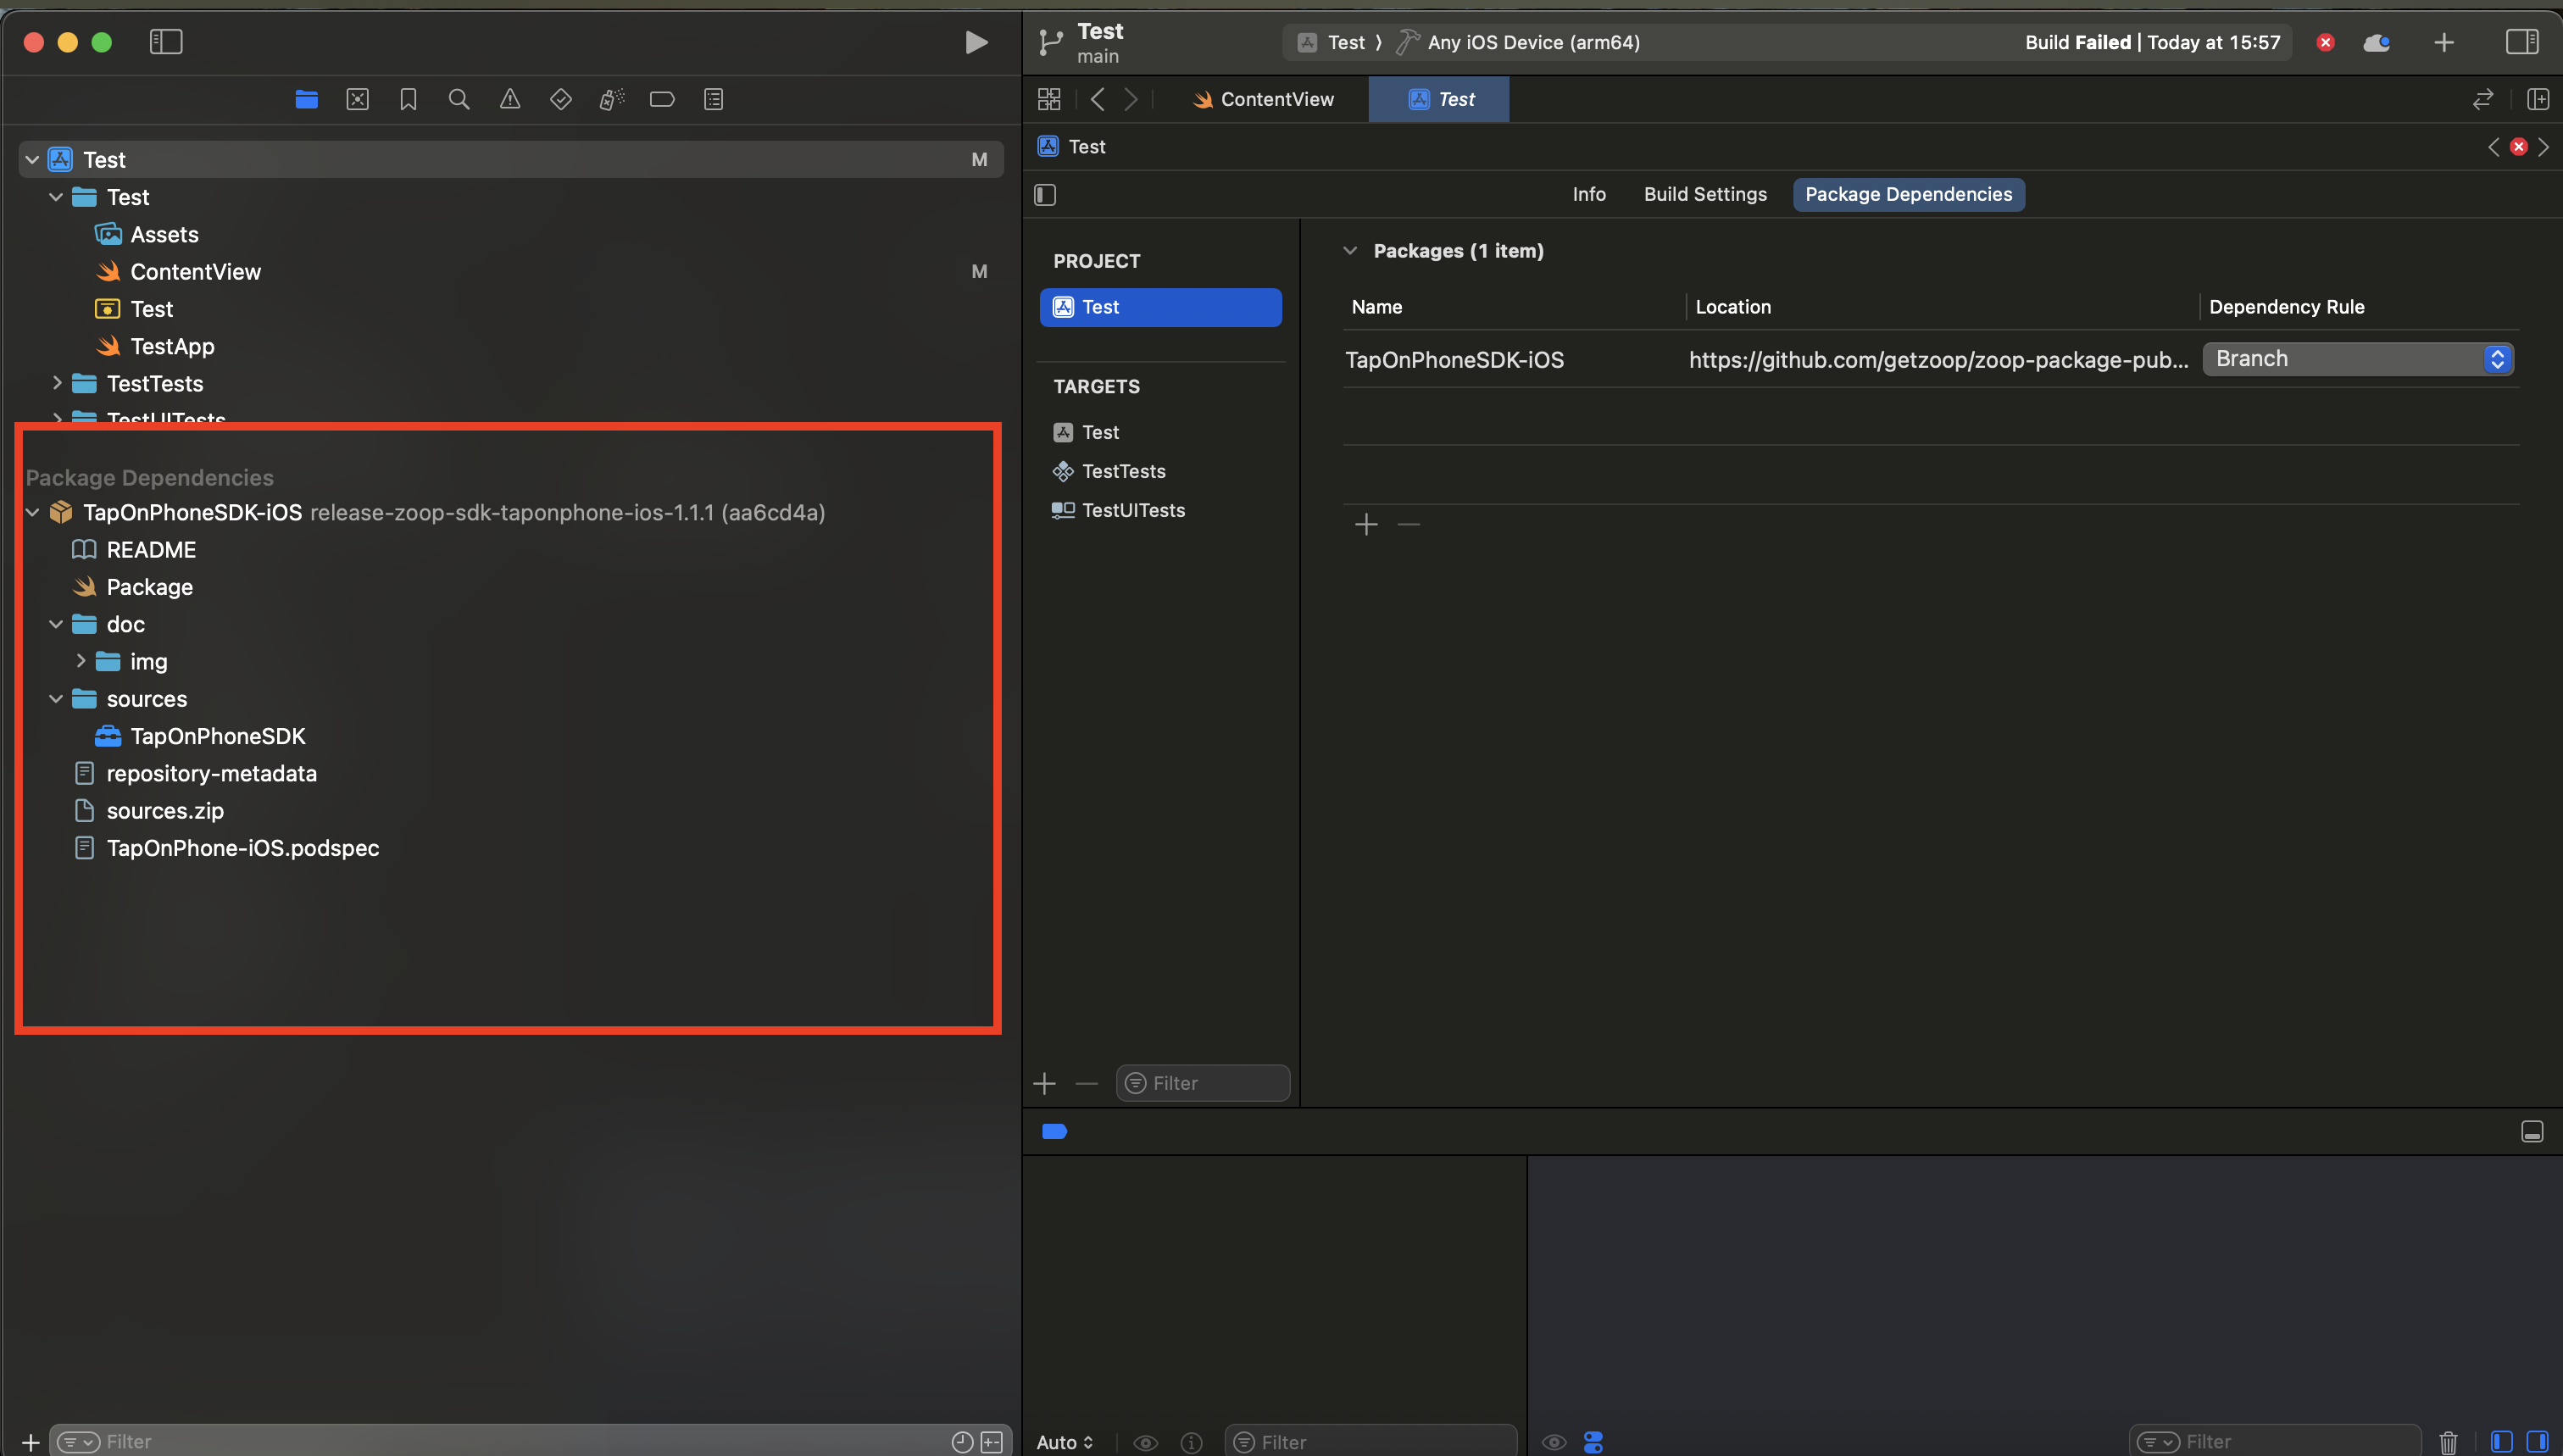Go forward in editor history
The height and width of the screenshot is (1456, 2563).
1131,99
